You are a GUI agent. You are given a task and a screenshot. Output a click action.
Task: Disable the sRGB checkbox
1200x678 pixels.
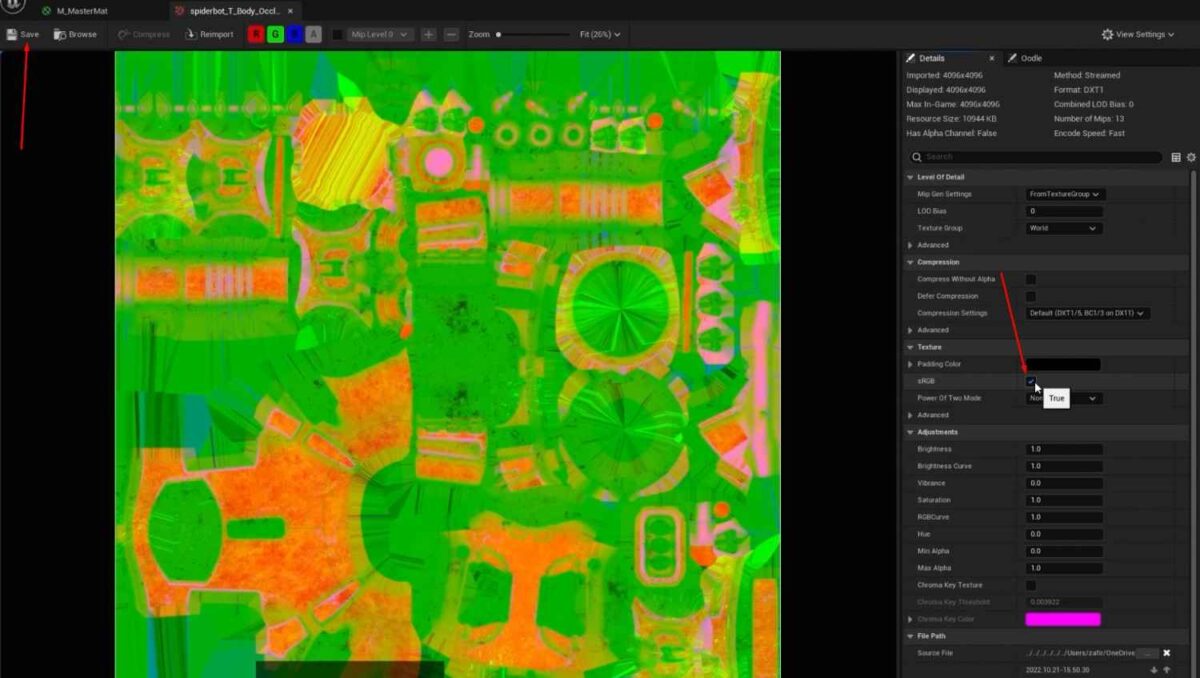[1031, 381]
